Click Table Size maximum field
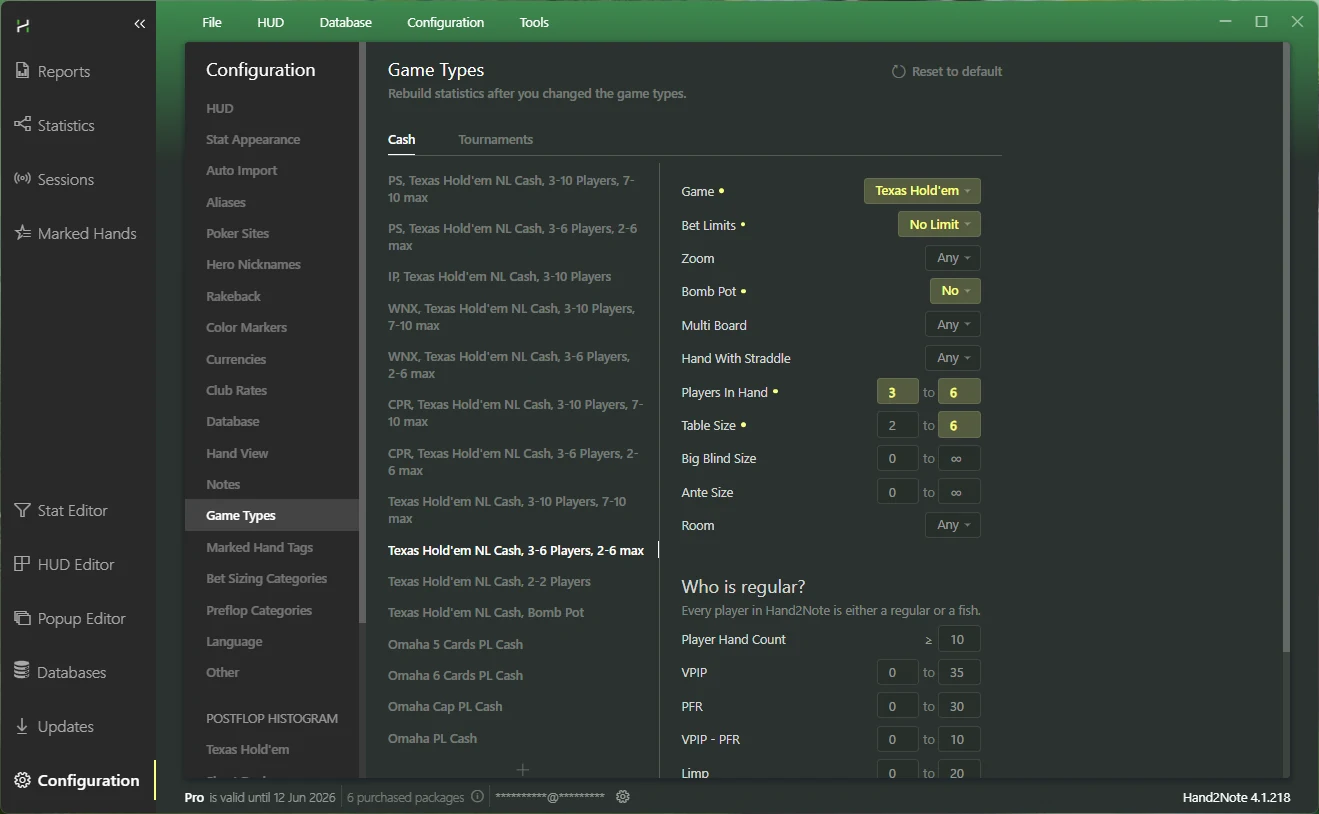This screenshot has height=814, width=1319. (959, 425)
